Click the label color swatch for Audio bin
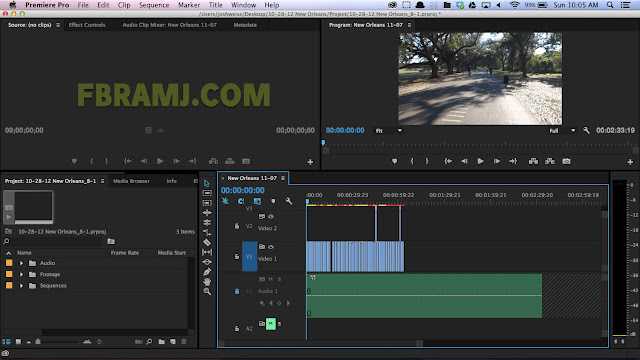This screenshot has height=360, width=640. (9, 263)
